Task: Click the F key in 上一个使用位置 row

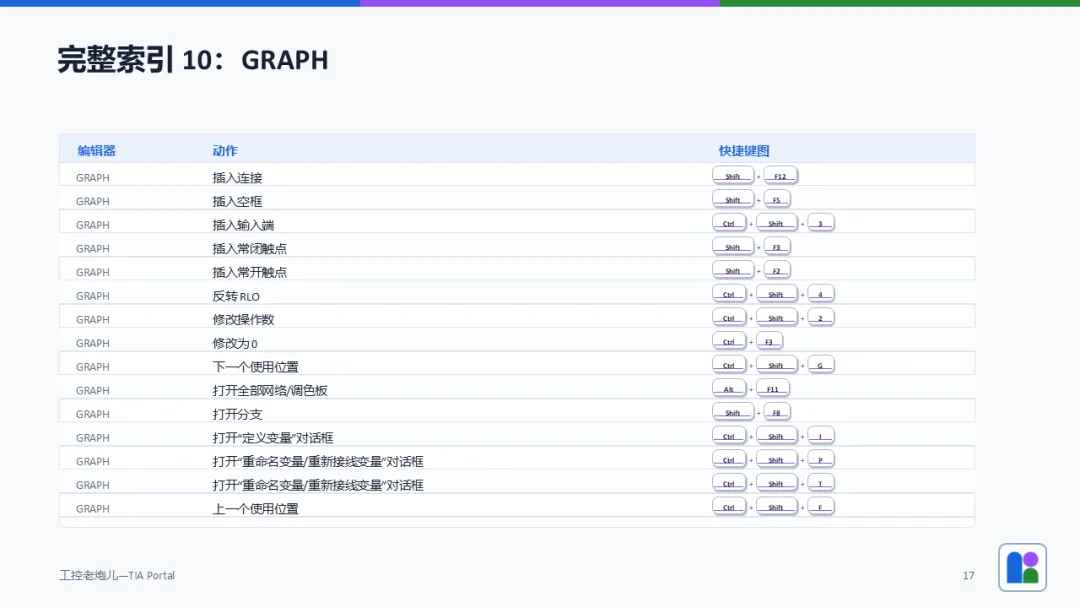Action: point(820,507)
